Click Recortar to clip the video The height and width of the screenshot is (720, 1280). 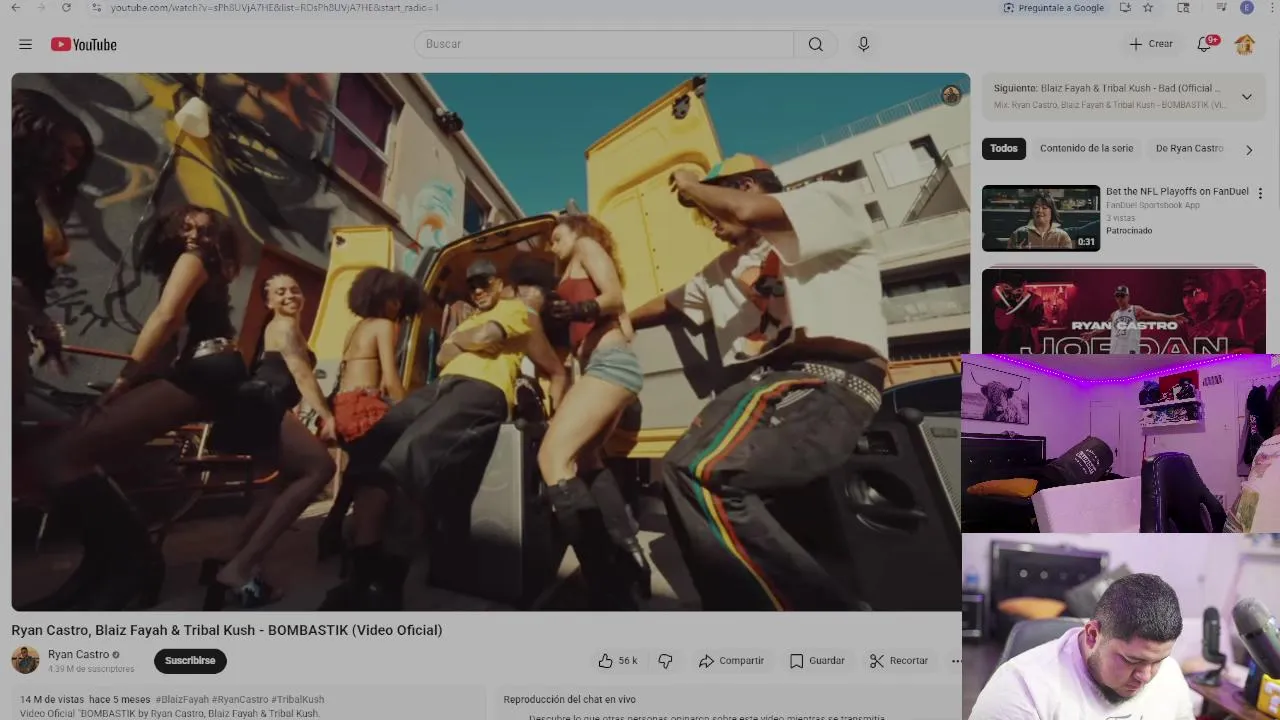point(899,660)
